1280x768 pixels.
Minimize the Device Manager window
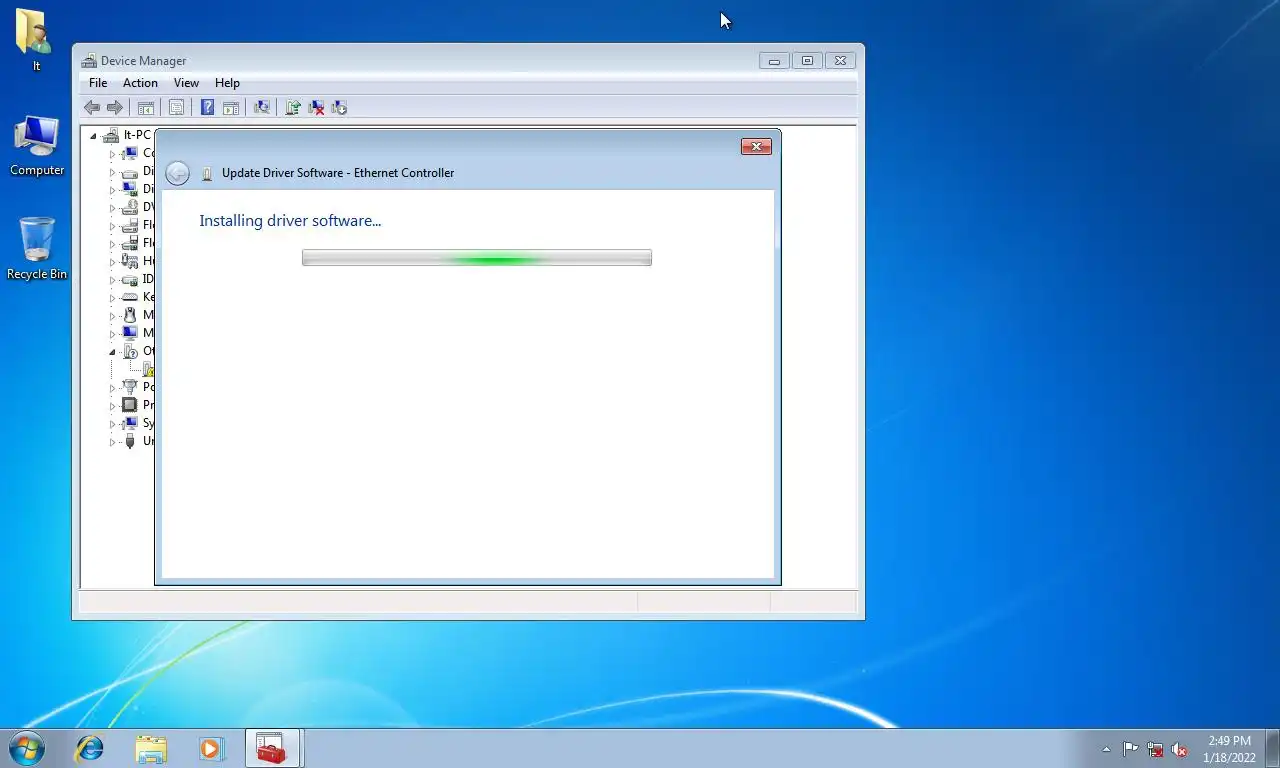(x=774, y=60)
